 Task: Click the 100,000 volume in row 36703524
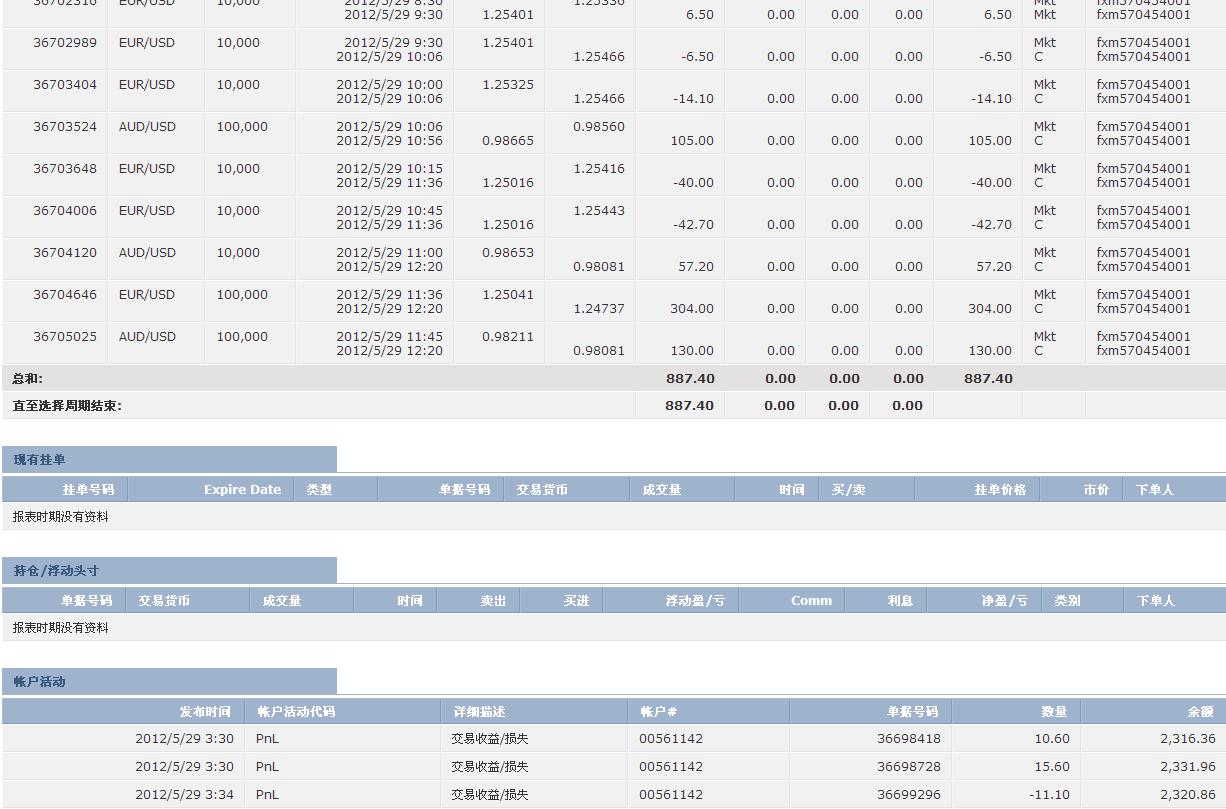point(242,127)
